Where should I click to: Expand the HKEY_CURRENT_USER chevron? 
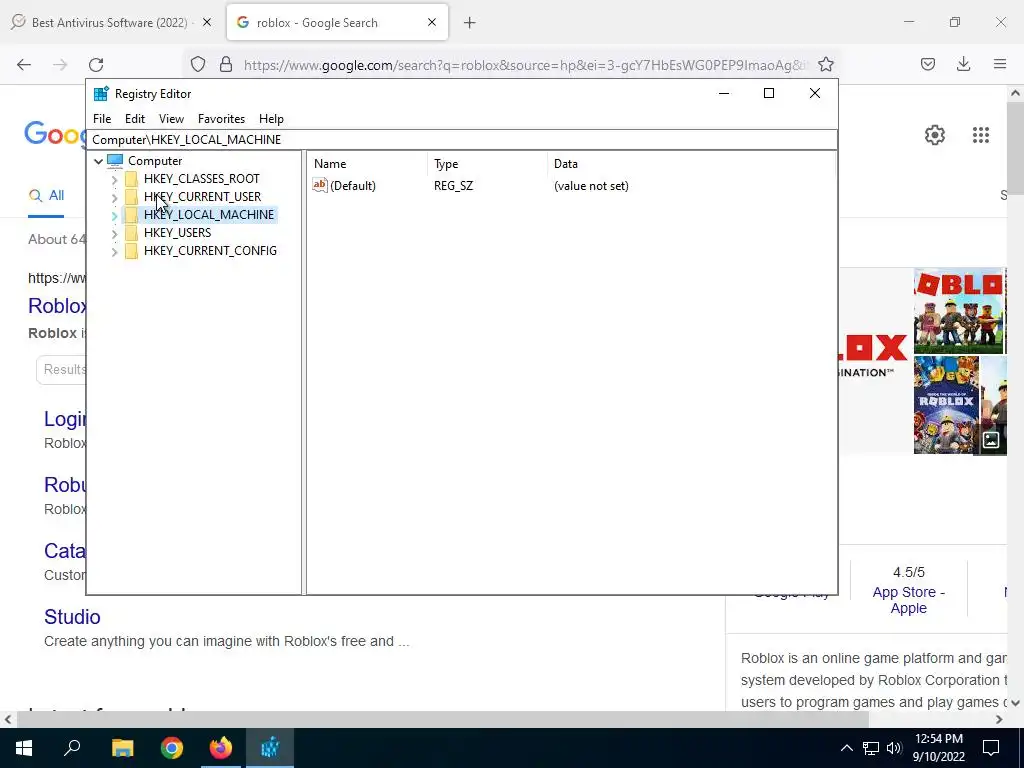pyautogui.click(x=114, y=197)
